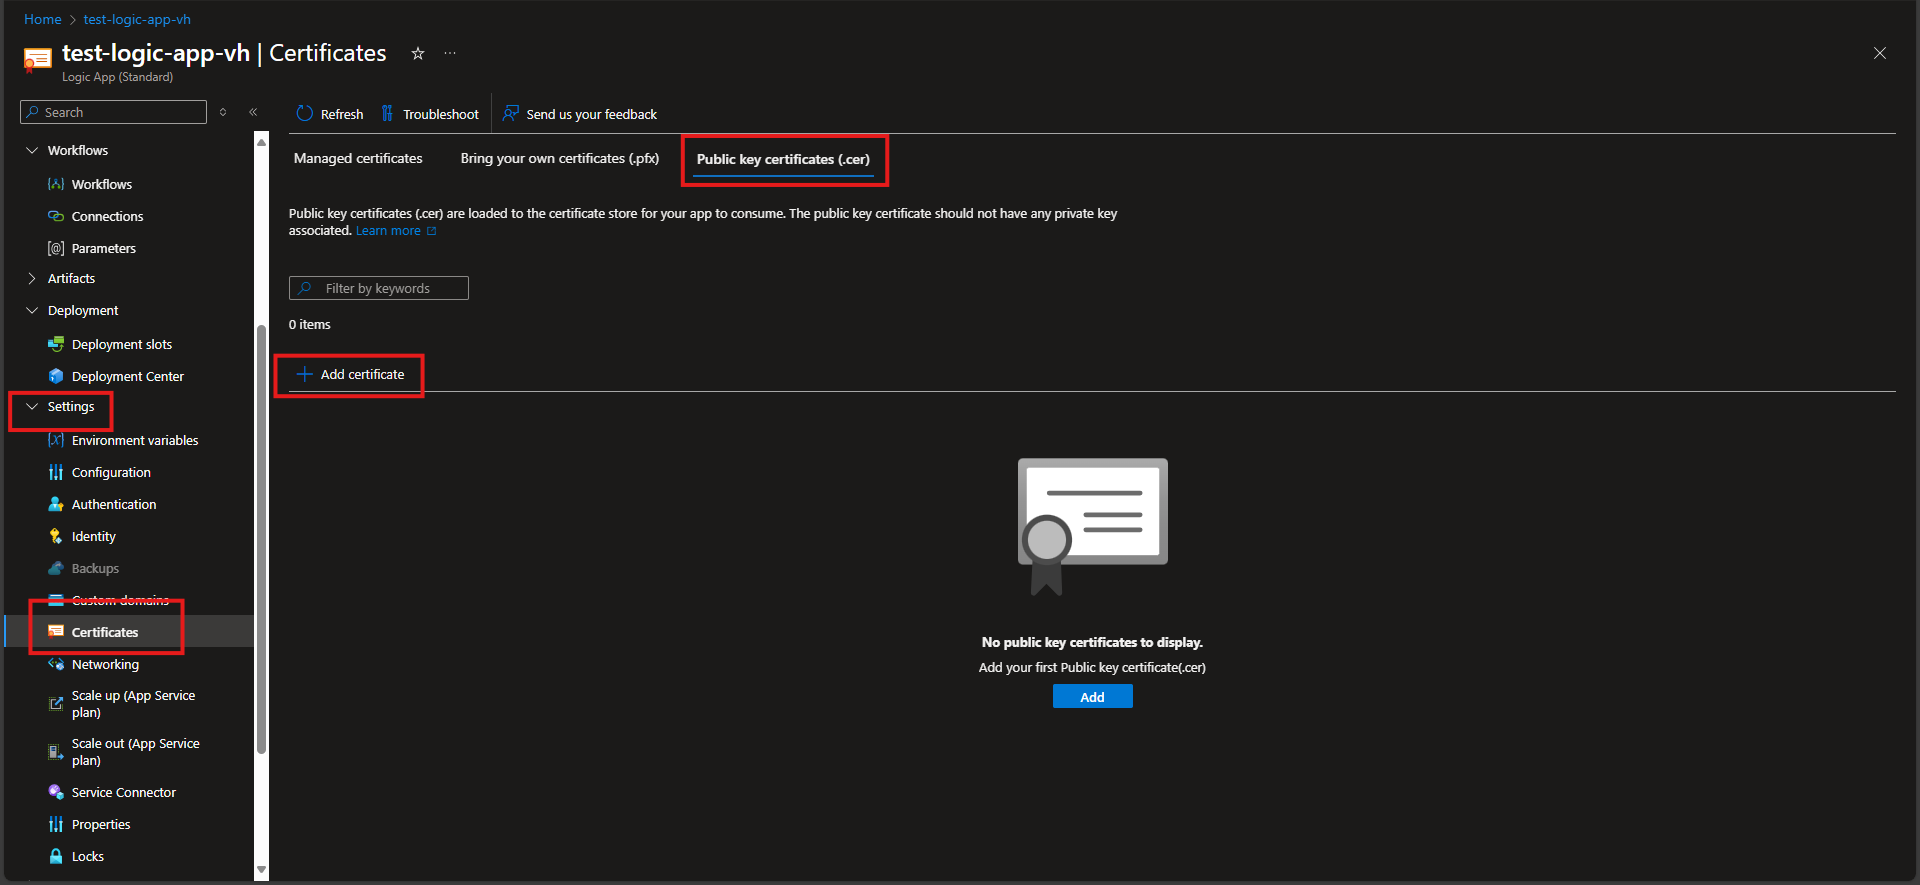Switch to the Managed certificates tab

point(358,158)
